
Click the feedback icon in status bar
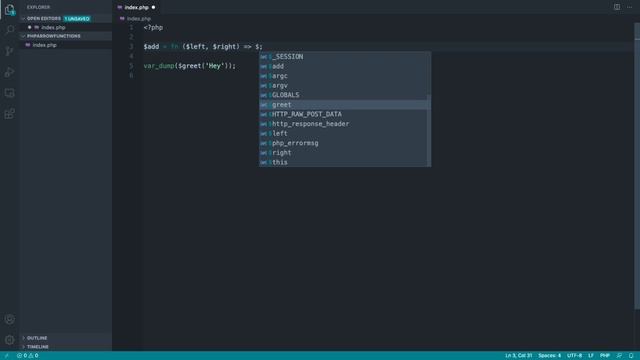[619, 356]
